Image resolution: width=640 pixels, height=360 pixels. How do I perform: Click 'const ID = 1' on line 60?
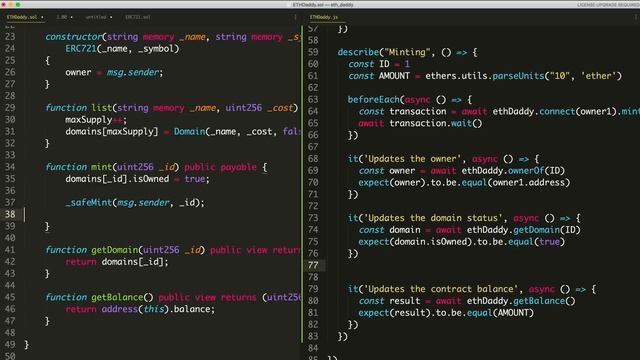379,64
